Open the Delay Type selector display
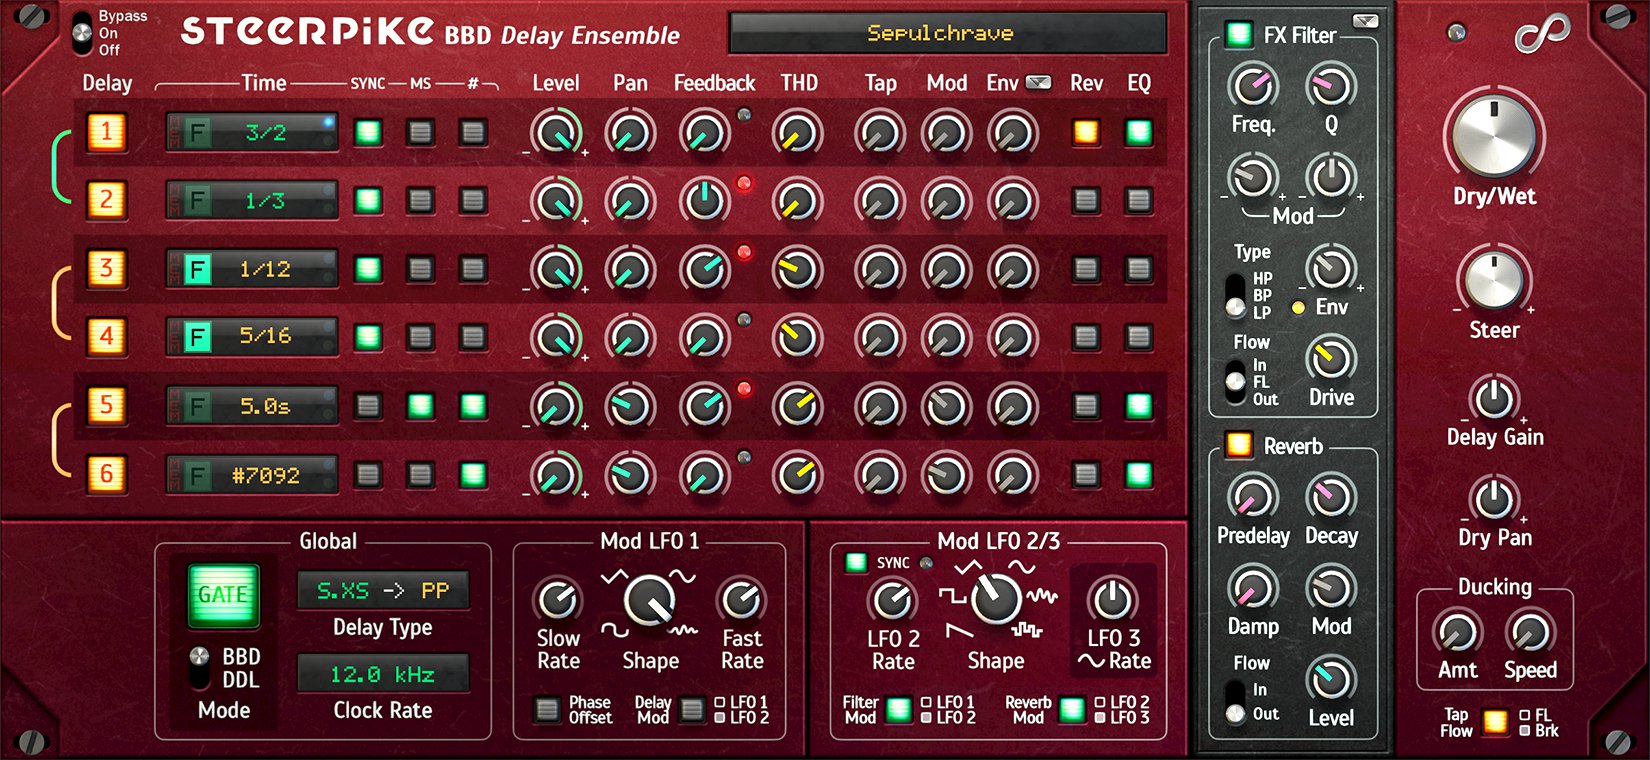Screen dimensions: 1650x760 tap(383, 591)
